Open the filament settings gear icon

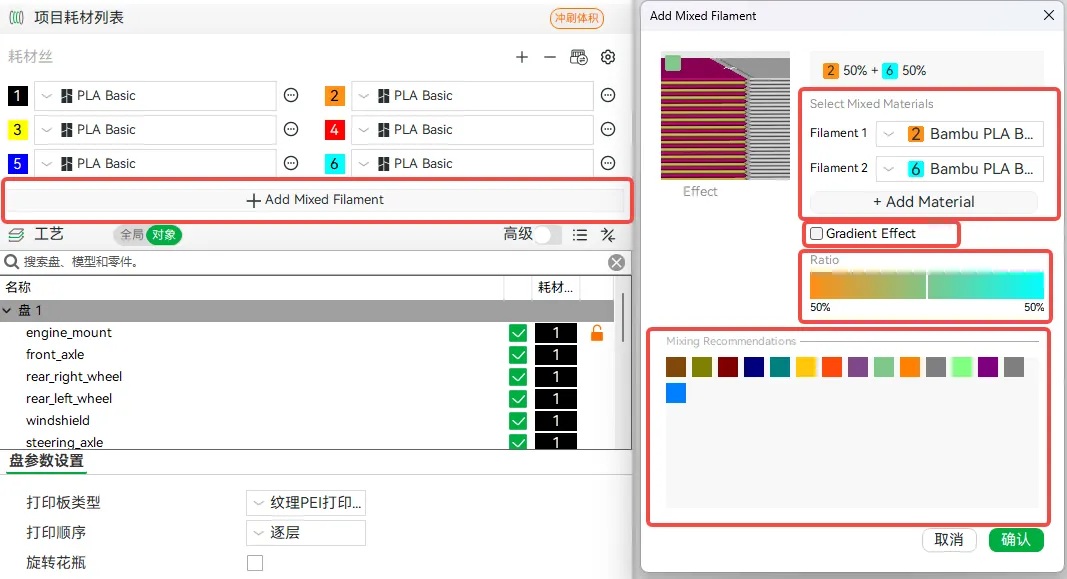608,57
